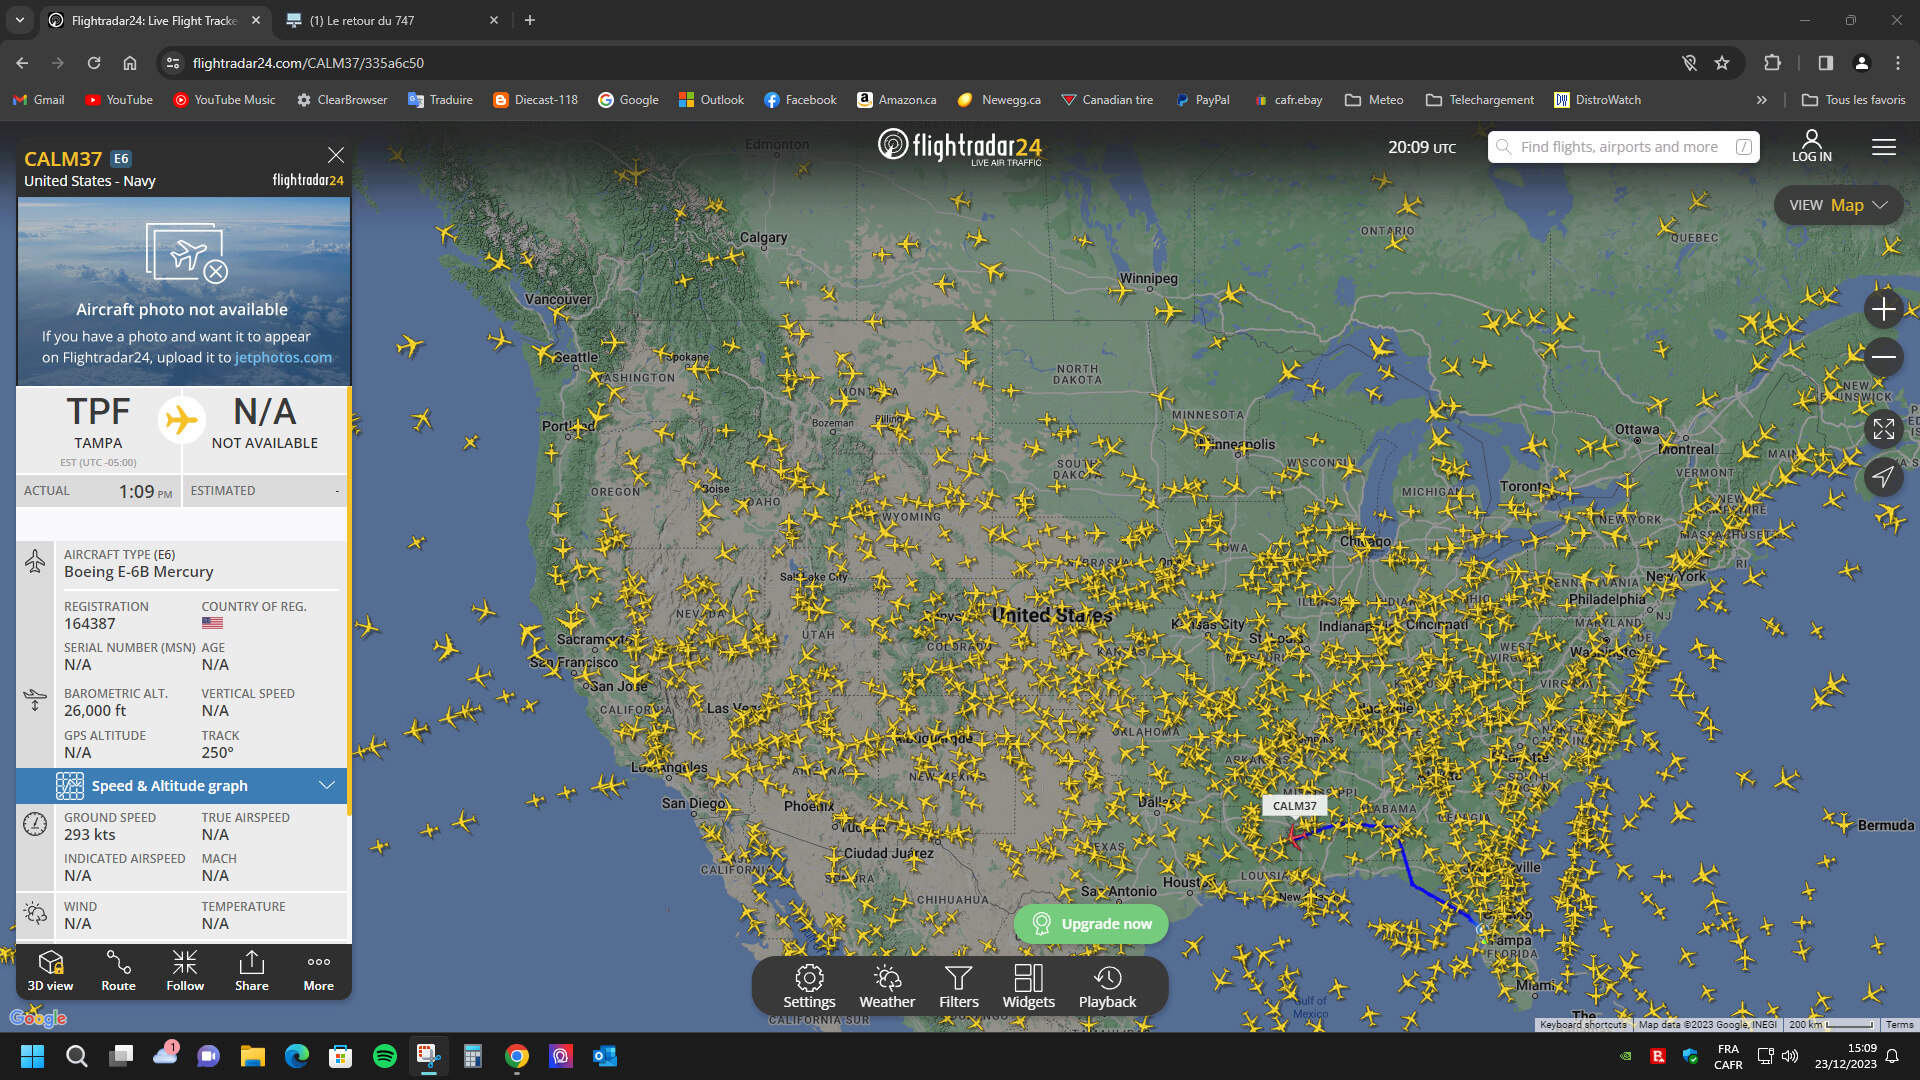Open the VIEW Map dropdown

pyautogui.click(x=1838, y=205)
